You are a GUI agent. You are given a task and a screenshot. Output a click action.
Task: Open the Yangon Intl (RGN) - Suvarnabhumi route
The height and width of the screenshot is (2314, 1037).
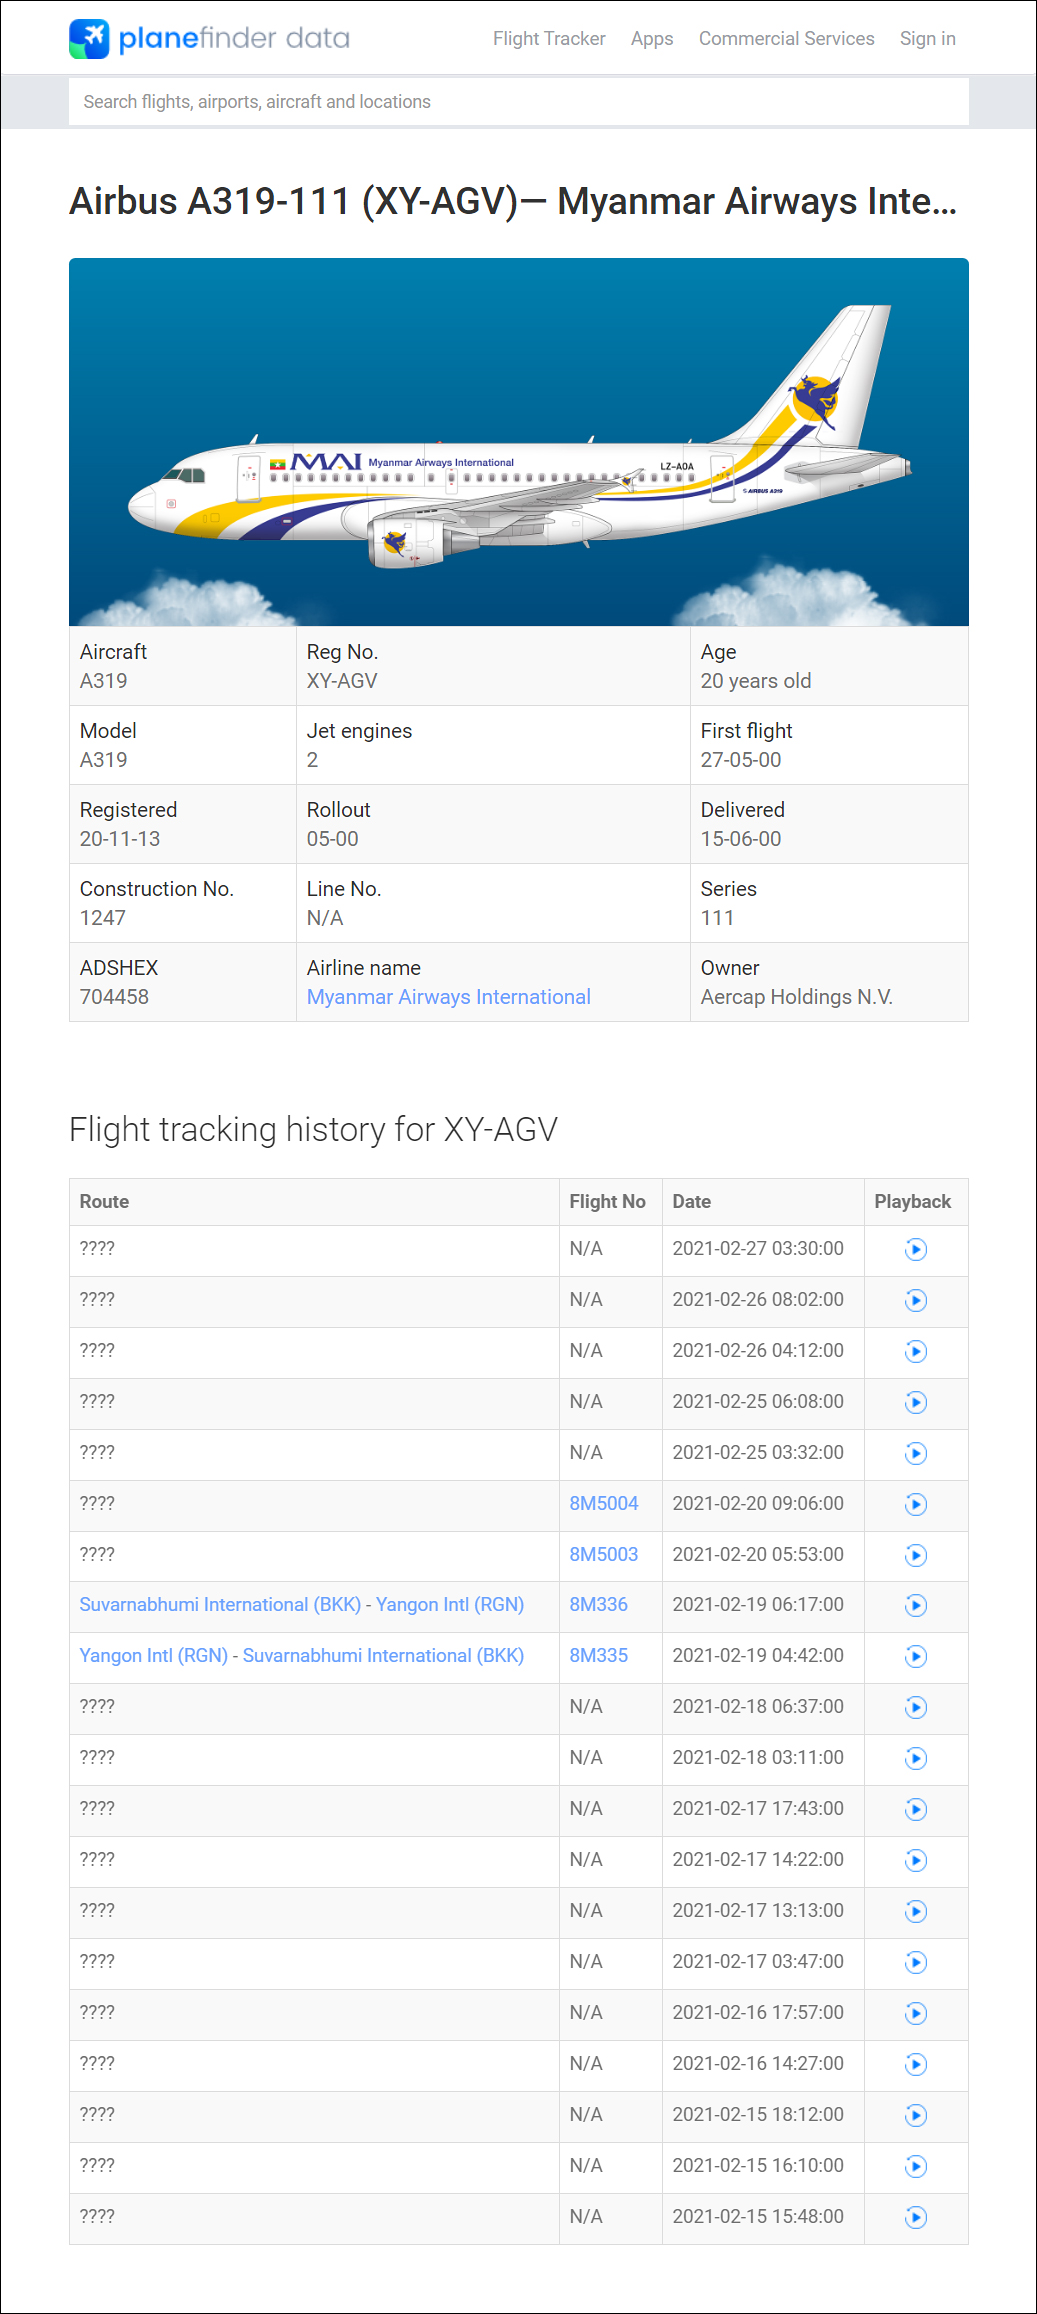point(302,1655)
